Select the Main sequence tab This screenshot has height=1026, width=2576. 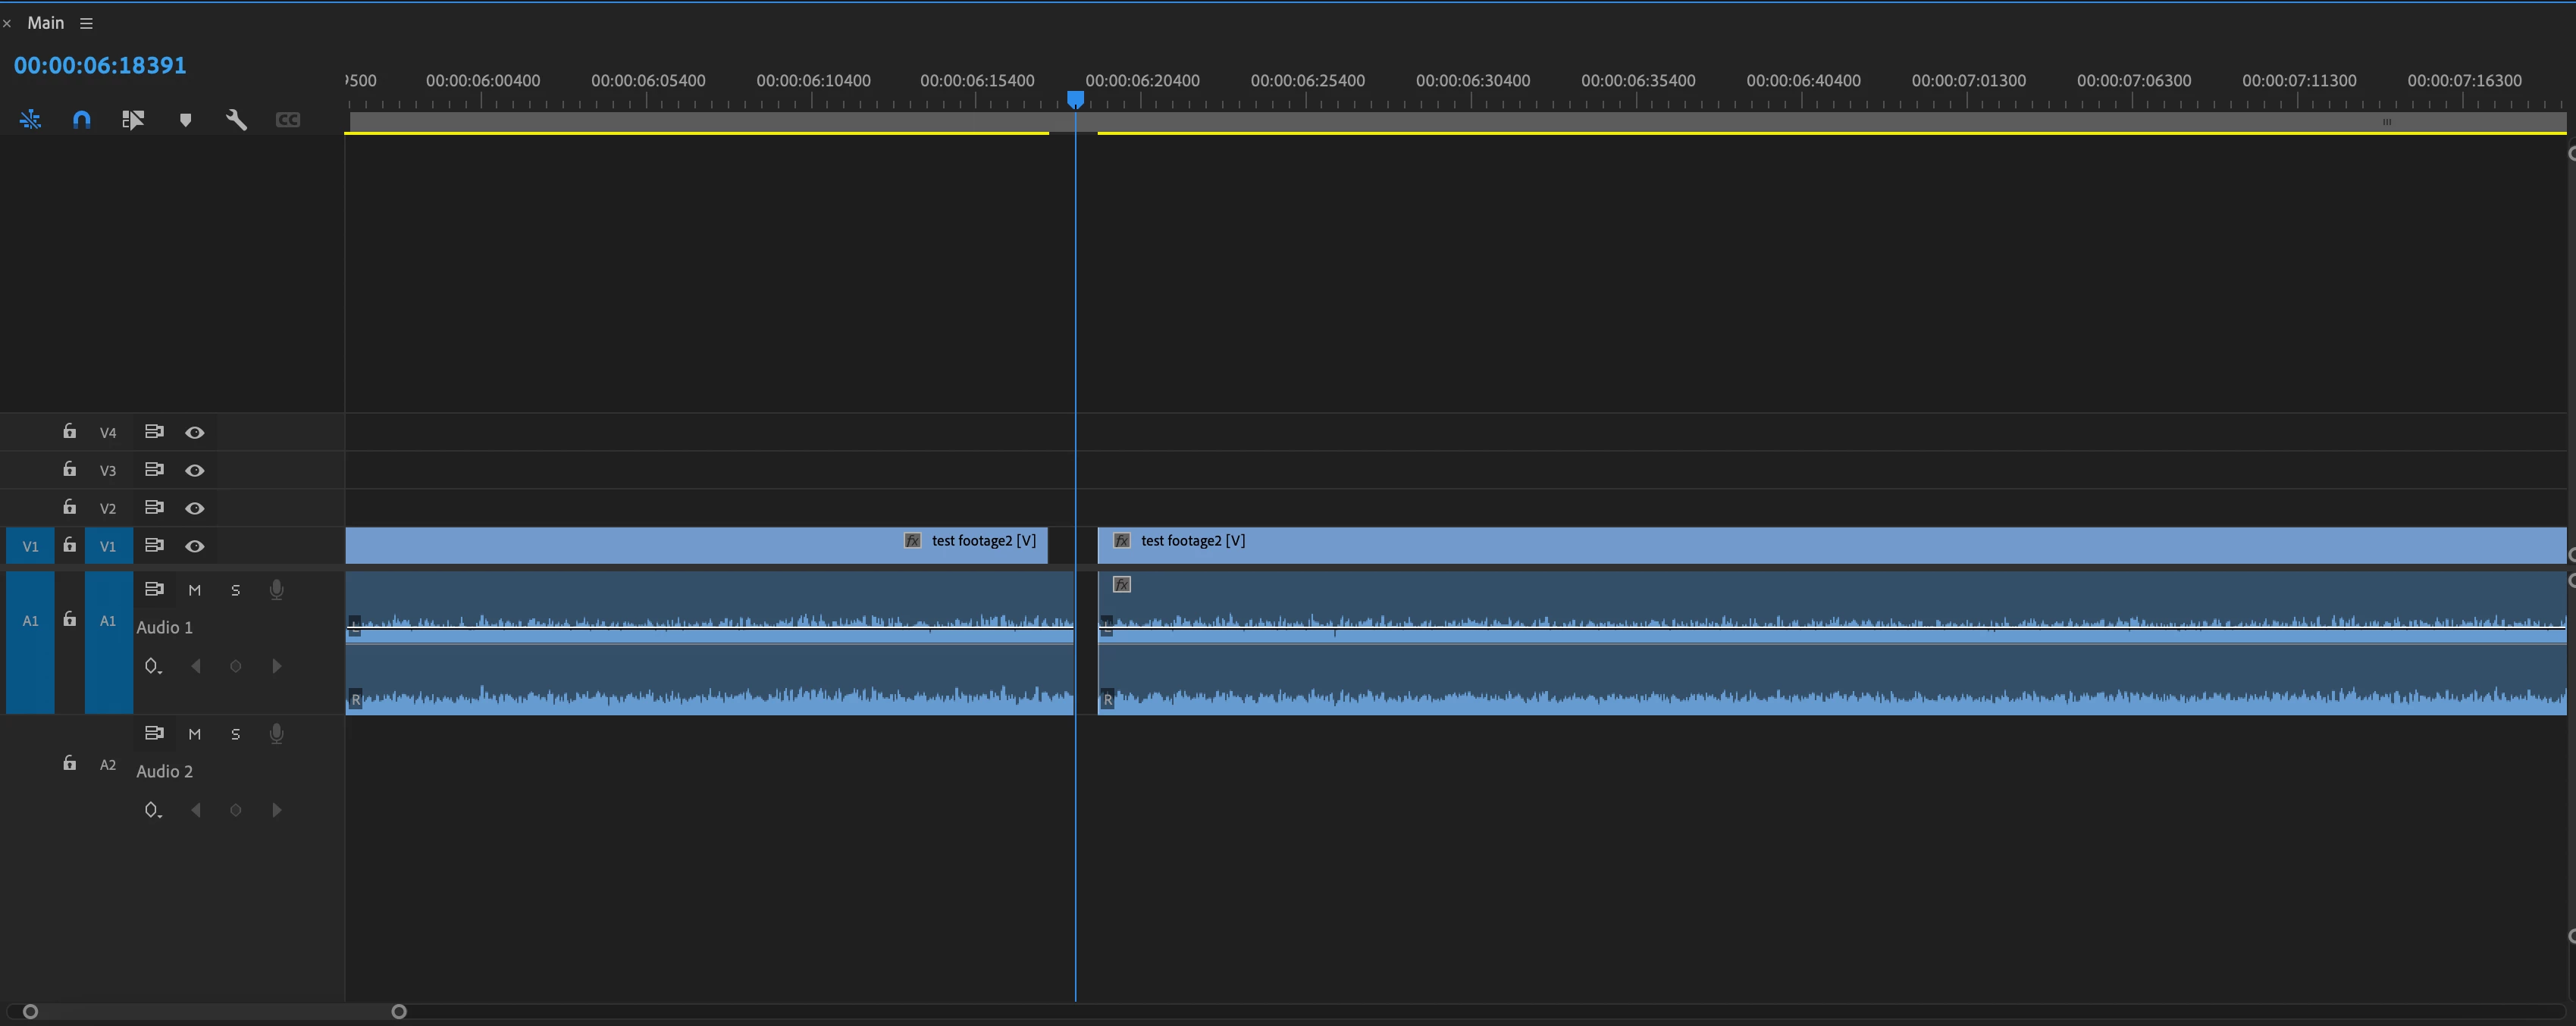45,23
